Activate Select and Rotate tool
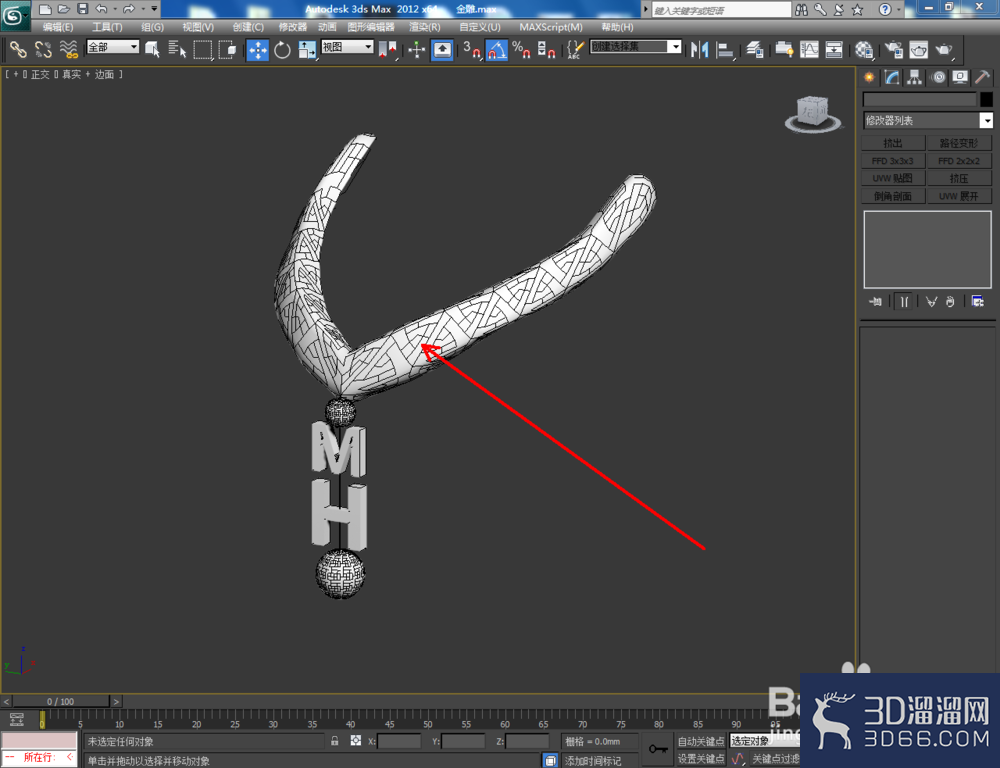1000x768 pixels. tap(282, 49)
